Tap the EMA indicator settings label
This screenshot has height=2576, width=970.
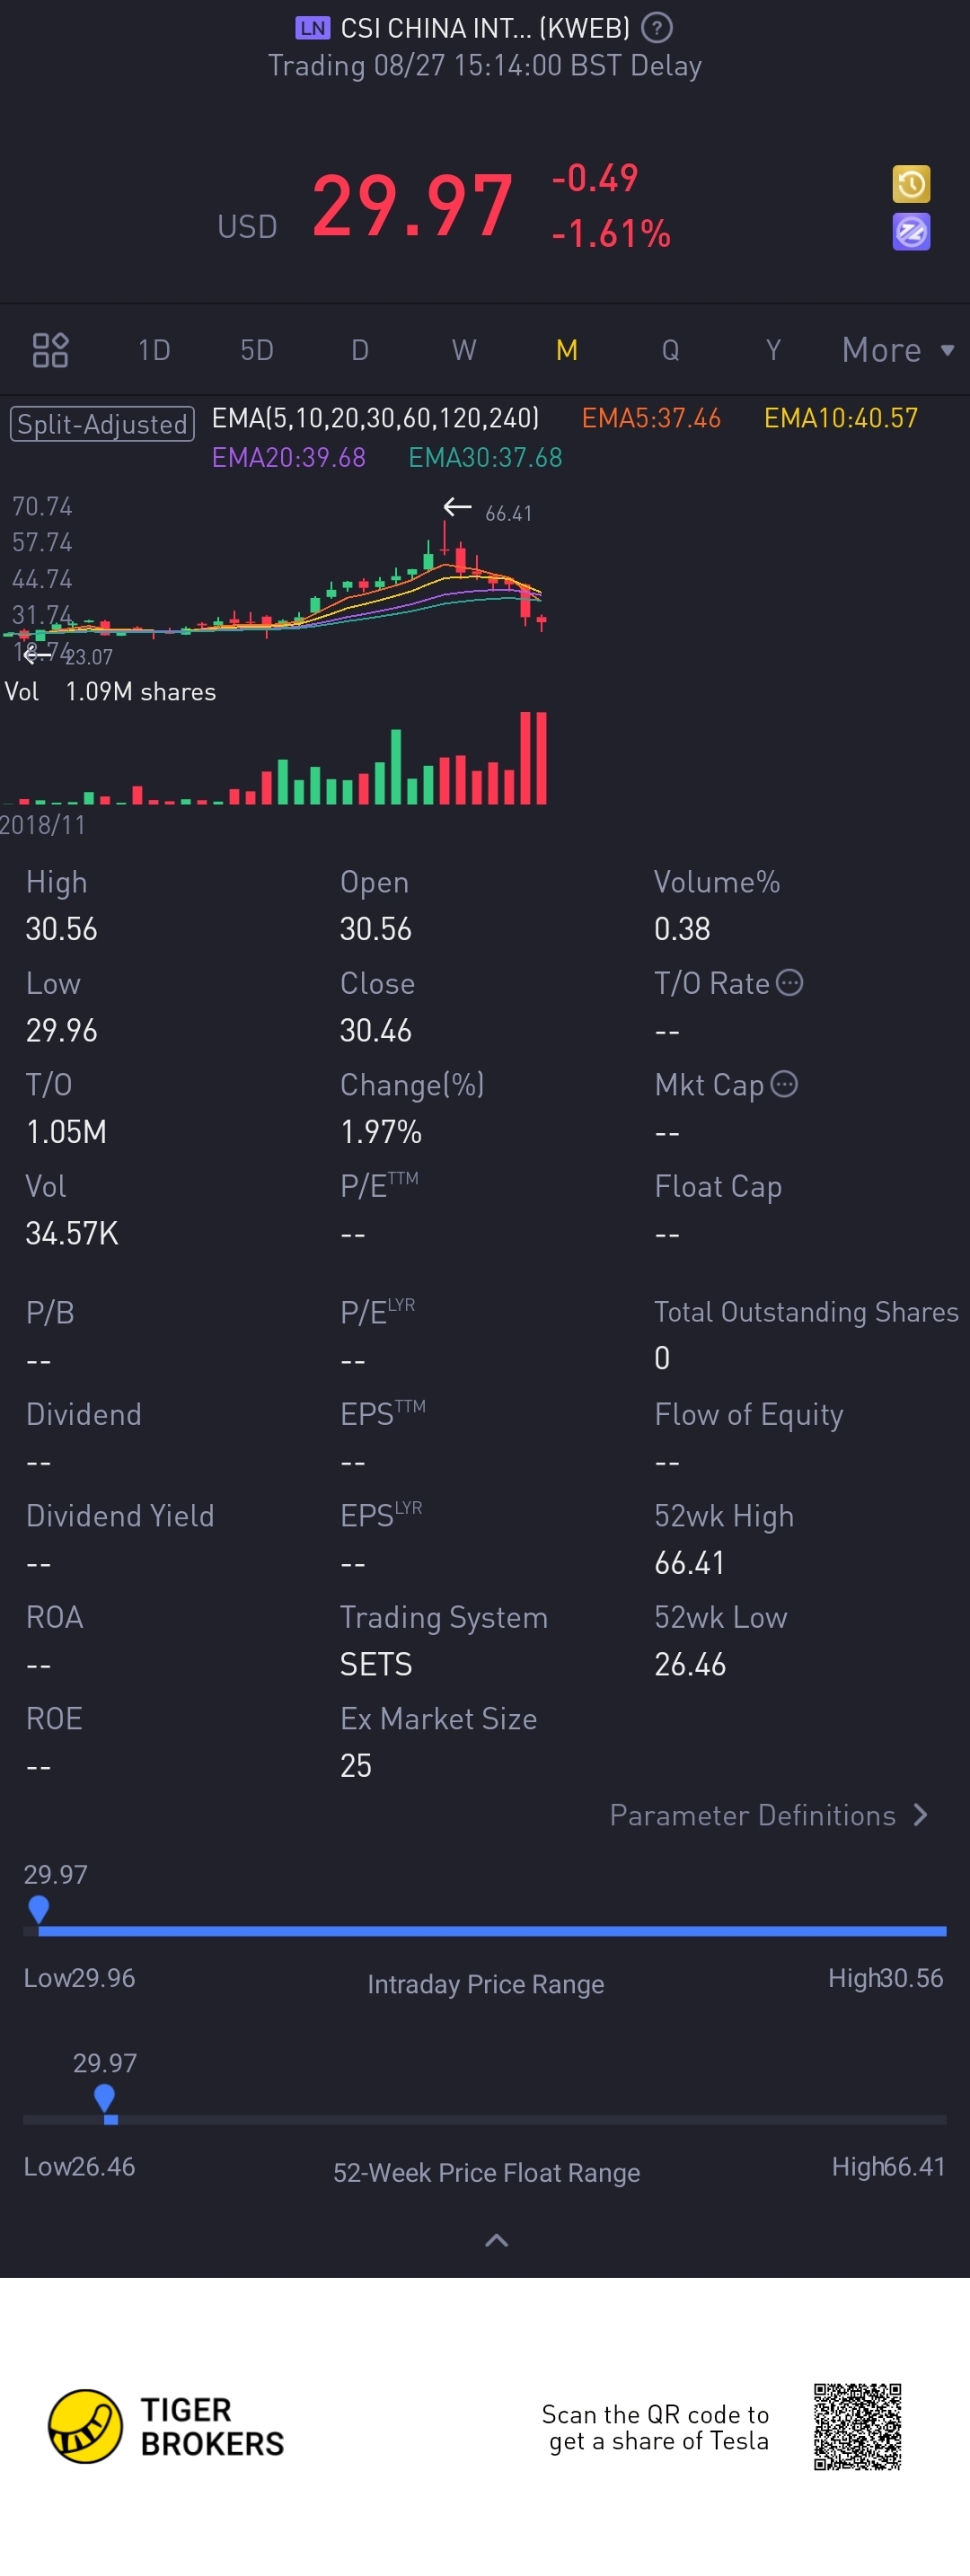[375, 418]
